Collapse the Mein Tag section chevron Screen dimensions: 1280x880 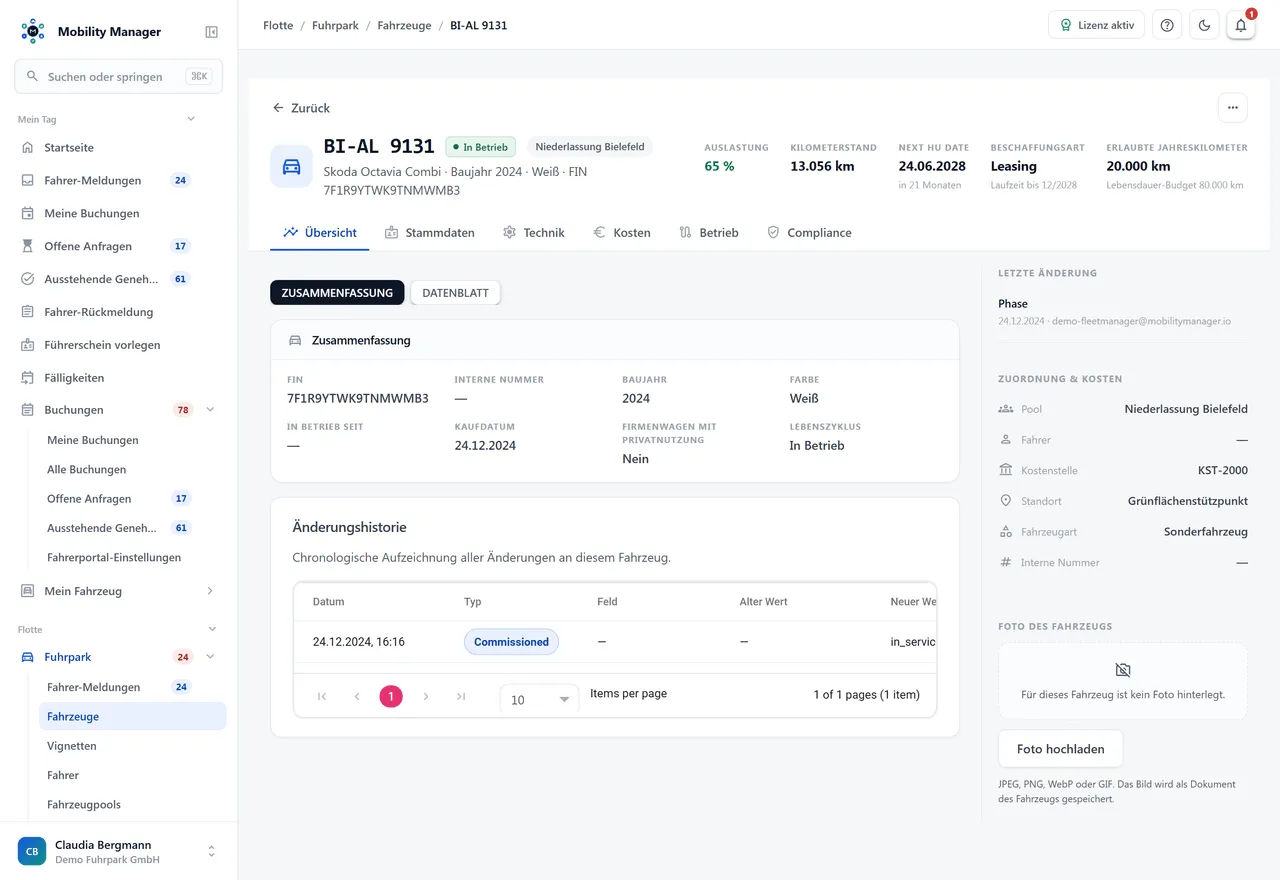click(x=191, y=119)
